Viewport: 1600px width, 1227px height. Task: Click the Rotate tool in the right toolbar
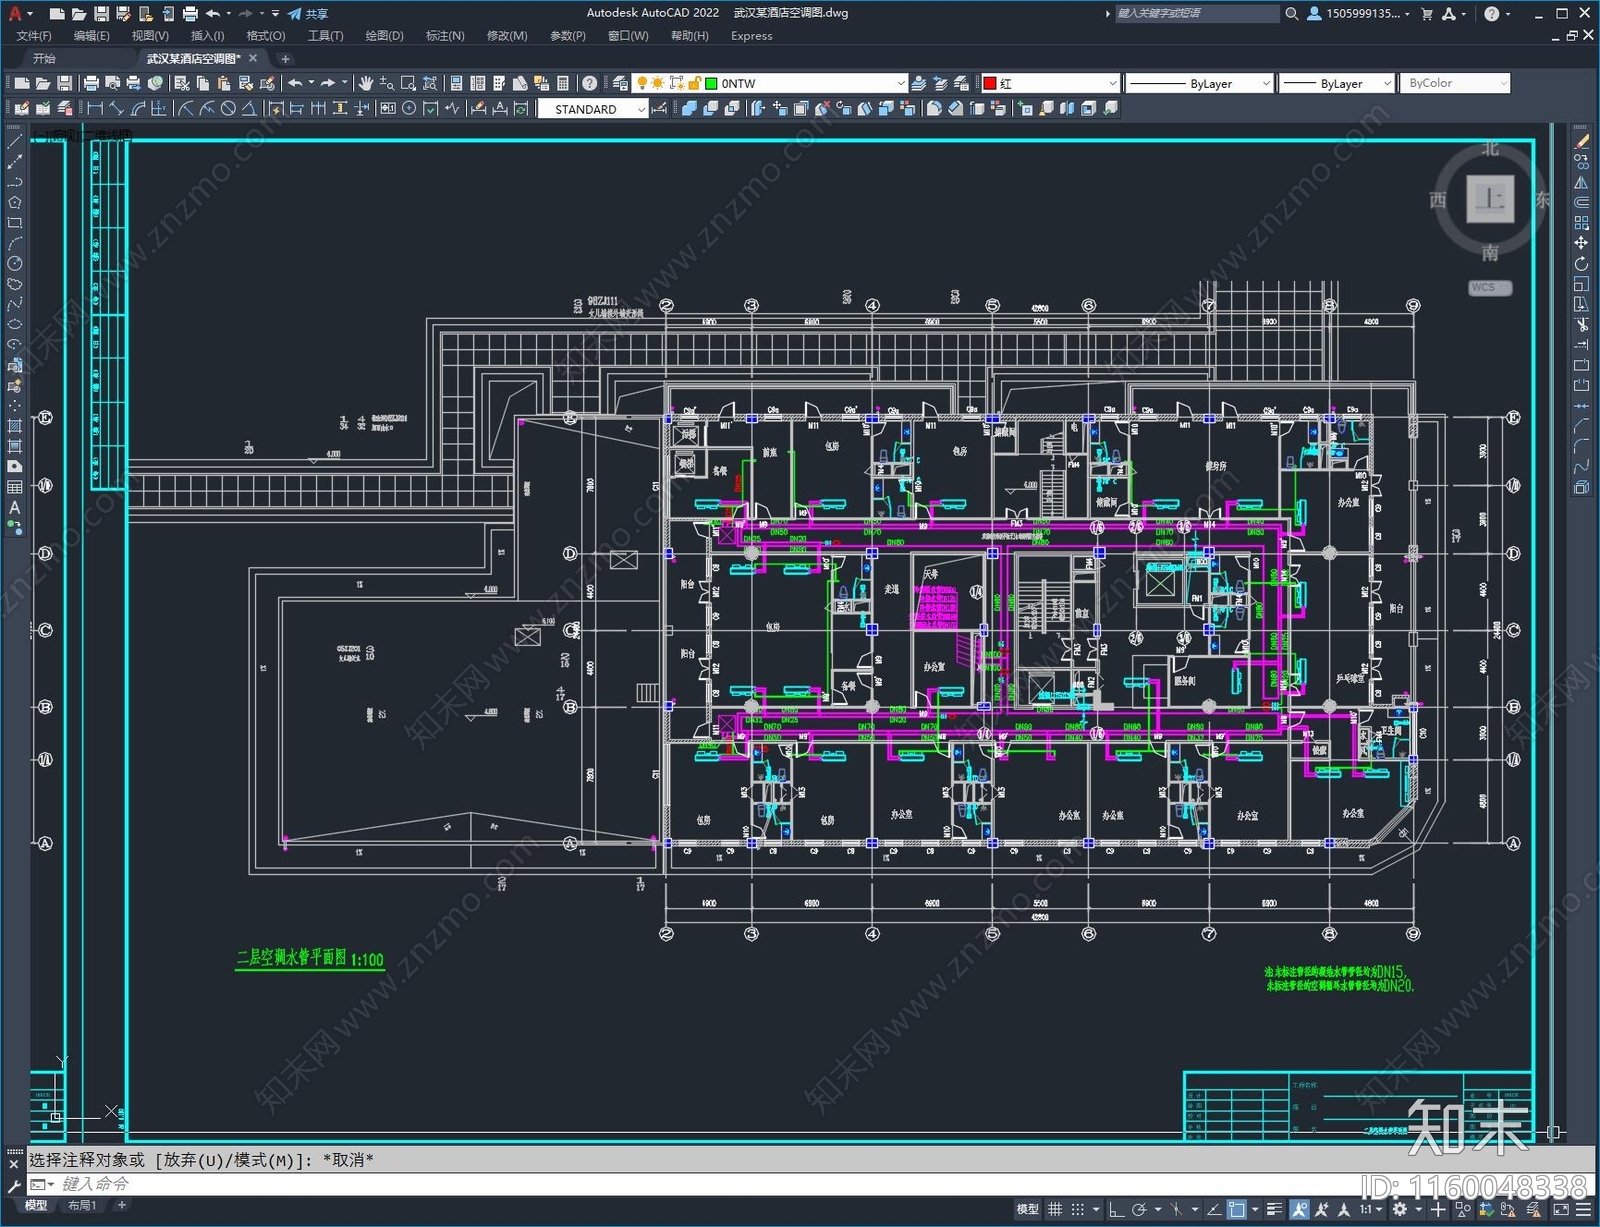[1581, 264]
